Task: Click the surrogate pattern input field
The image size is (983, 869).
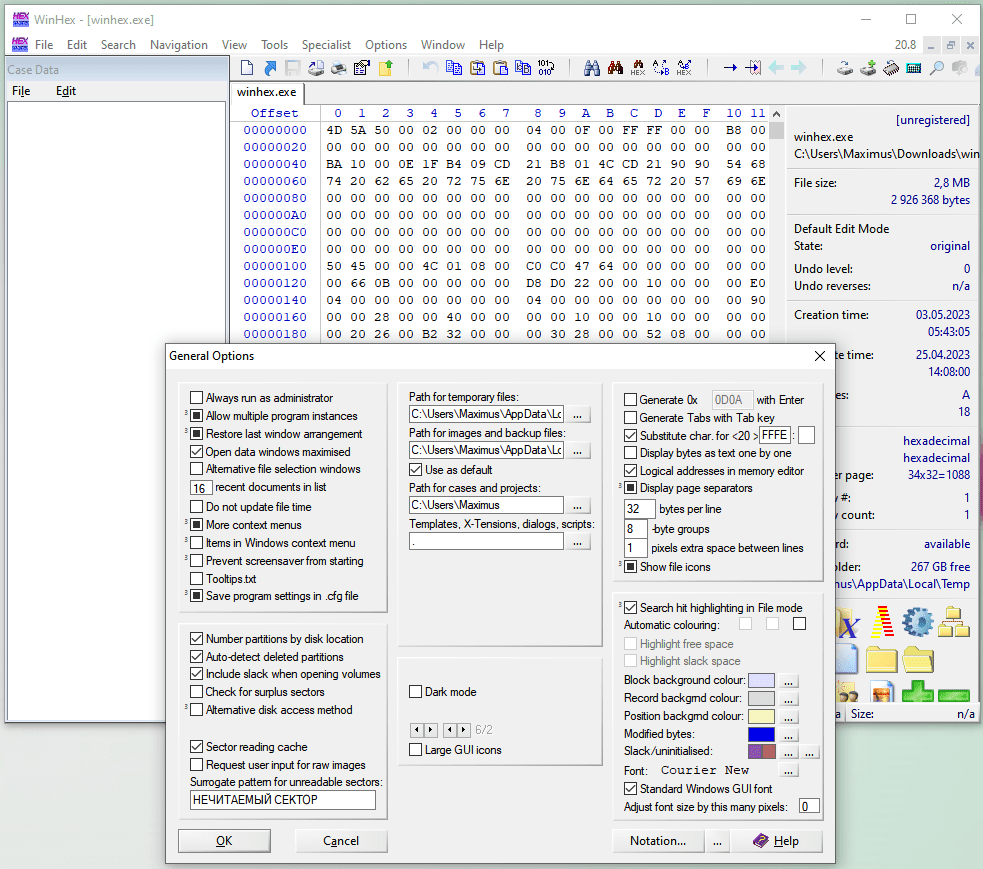Action: [x=282, y=800]
